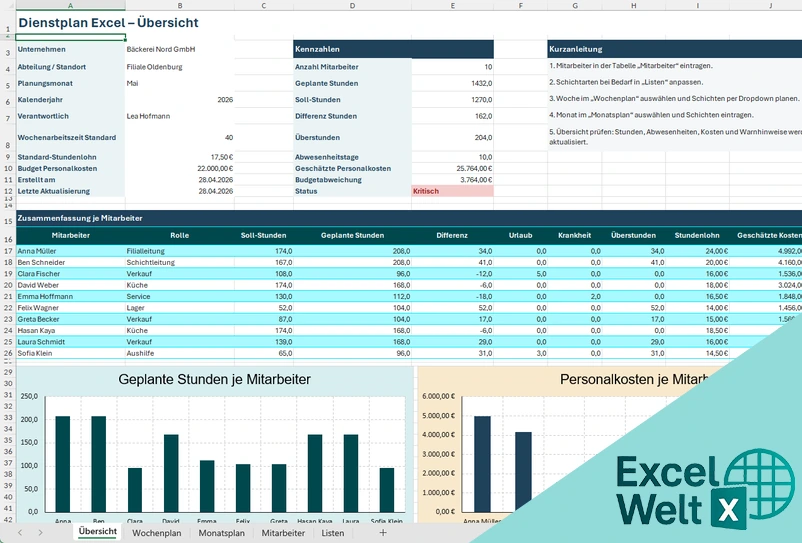
Task: Open the Monatsplan sheet tab
Action: [x=221, y=533]
